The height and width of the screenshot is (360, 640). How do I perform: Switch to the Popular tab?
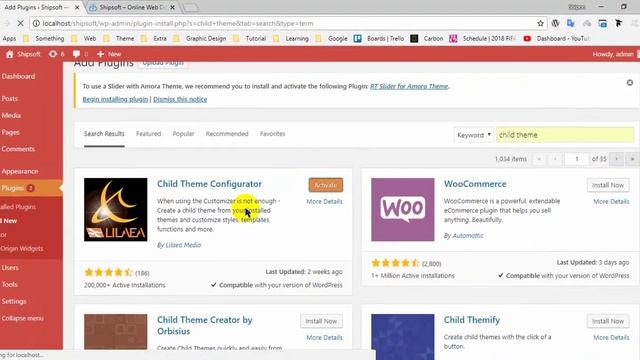183,134
